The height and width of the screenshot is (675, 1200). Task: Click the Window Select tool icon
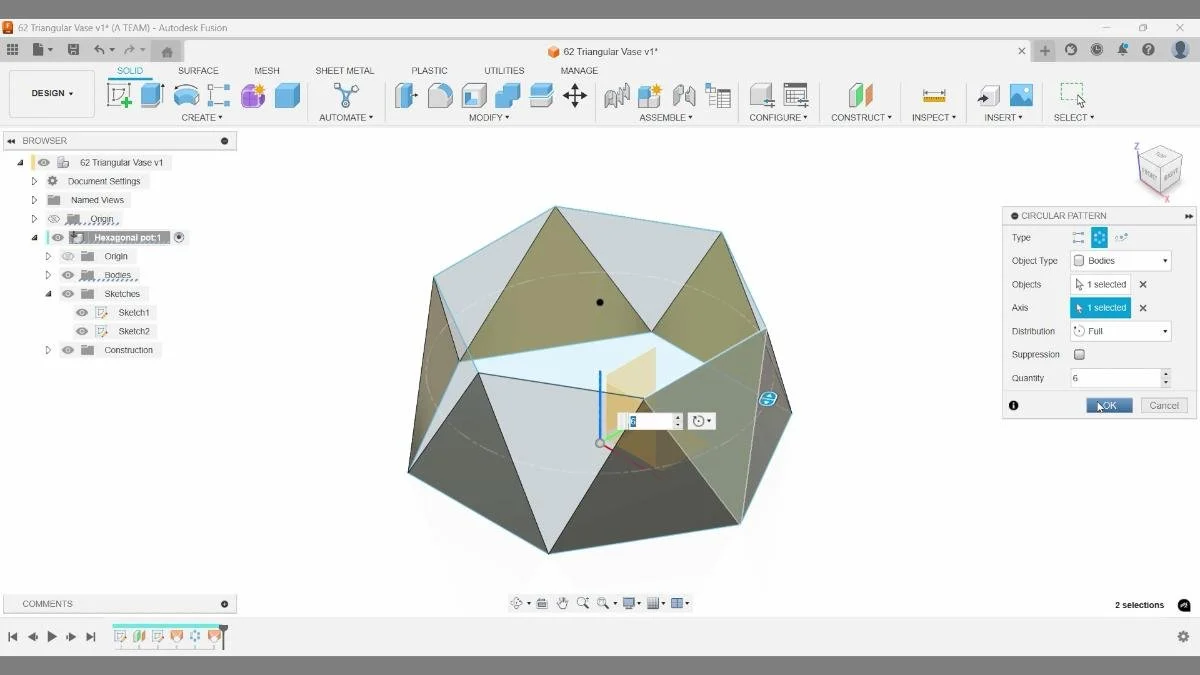[x=1073, y=95]
